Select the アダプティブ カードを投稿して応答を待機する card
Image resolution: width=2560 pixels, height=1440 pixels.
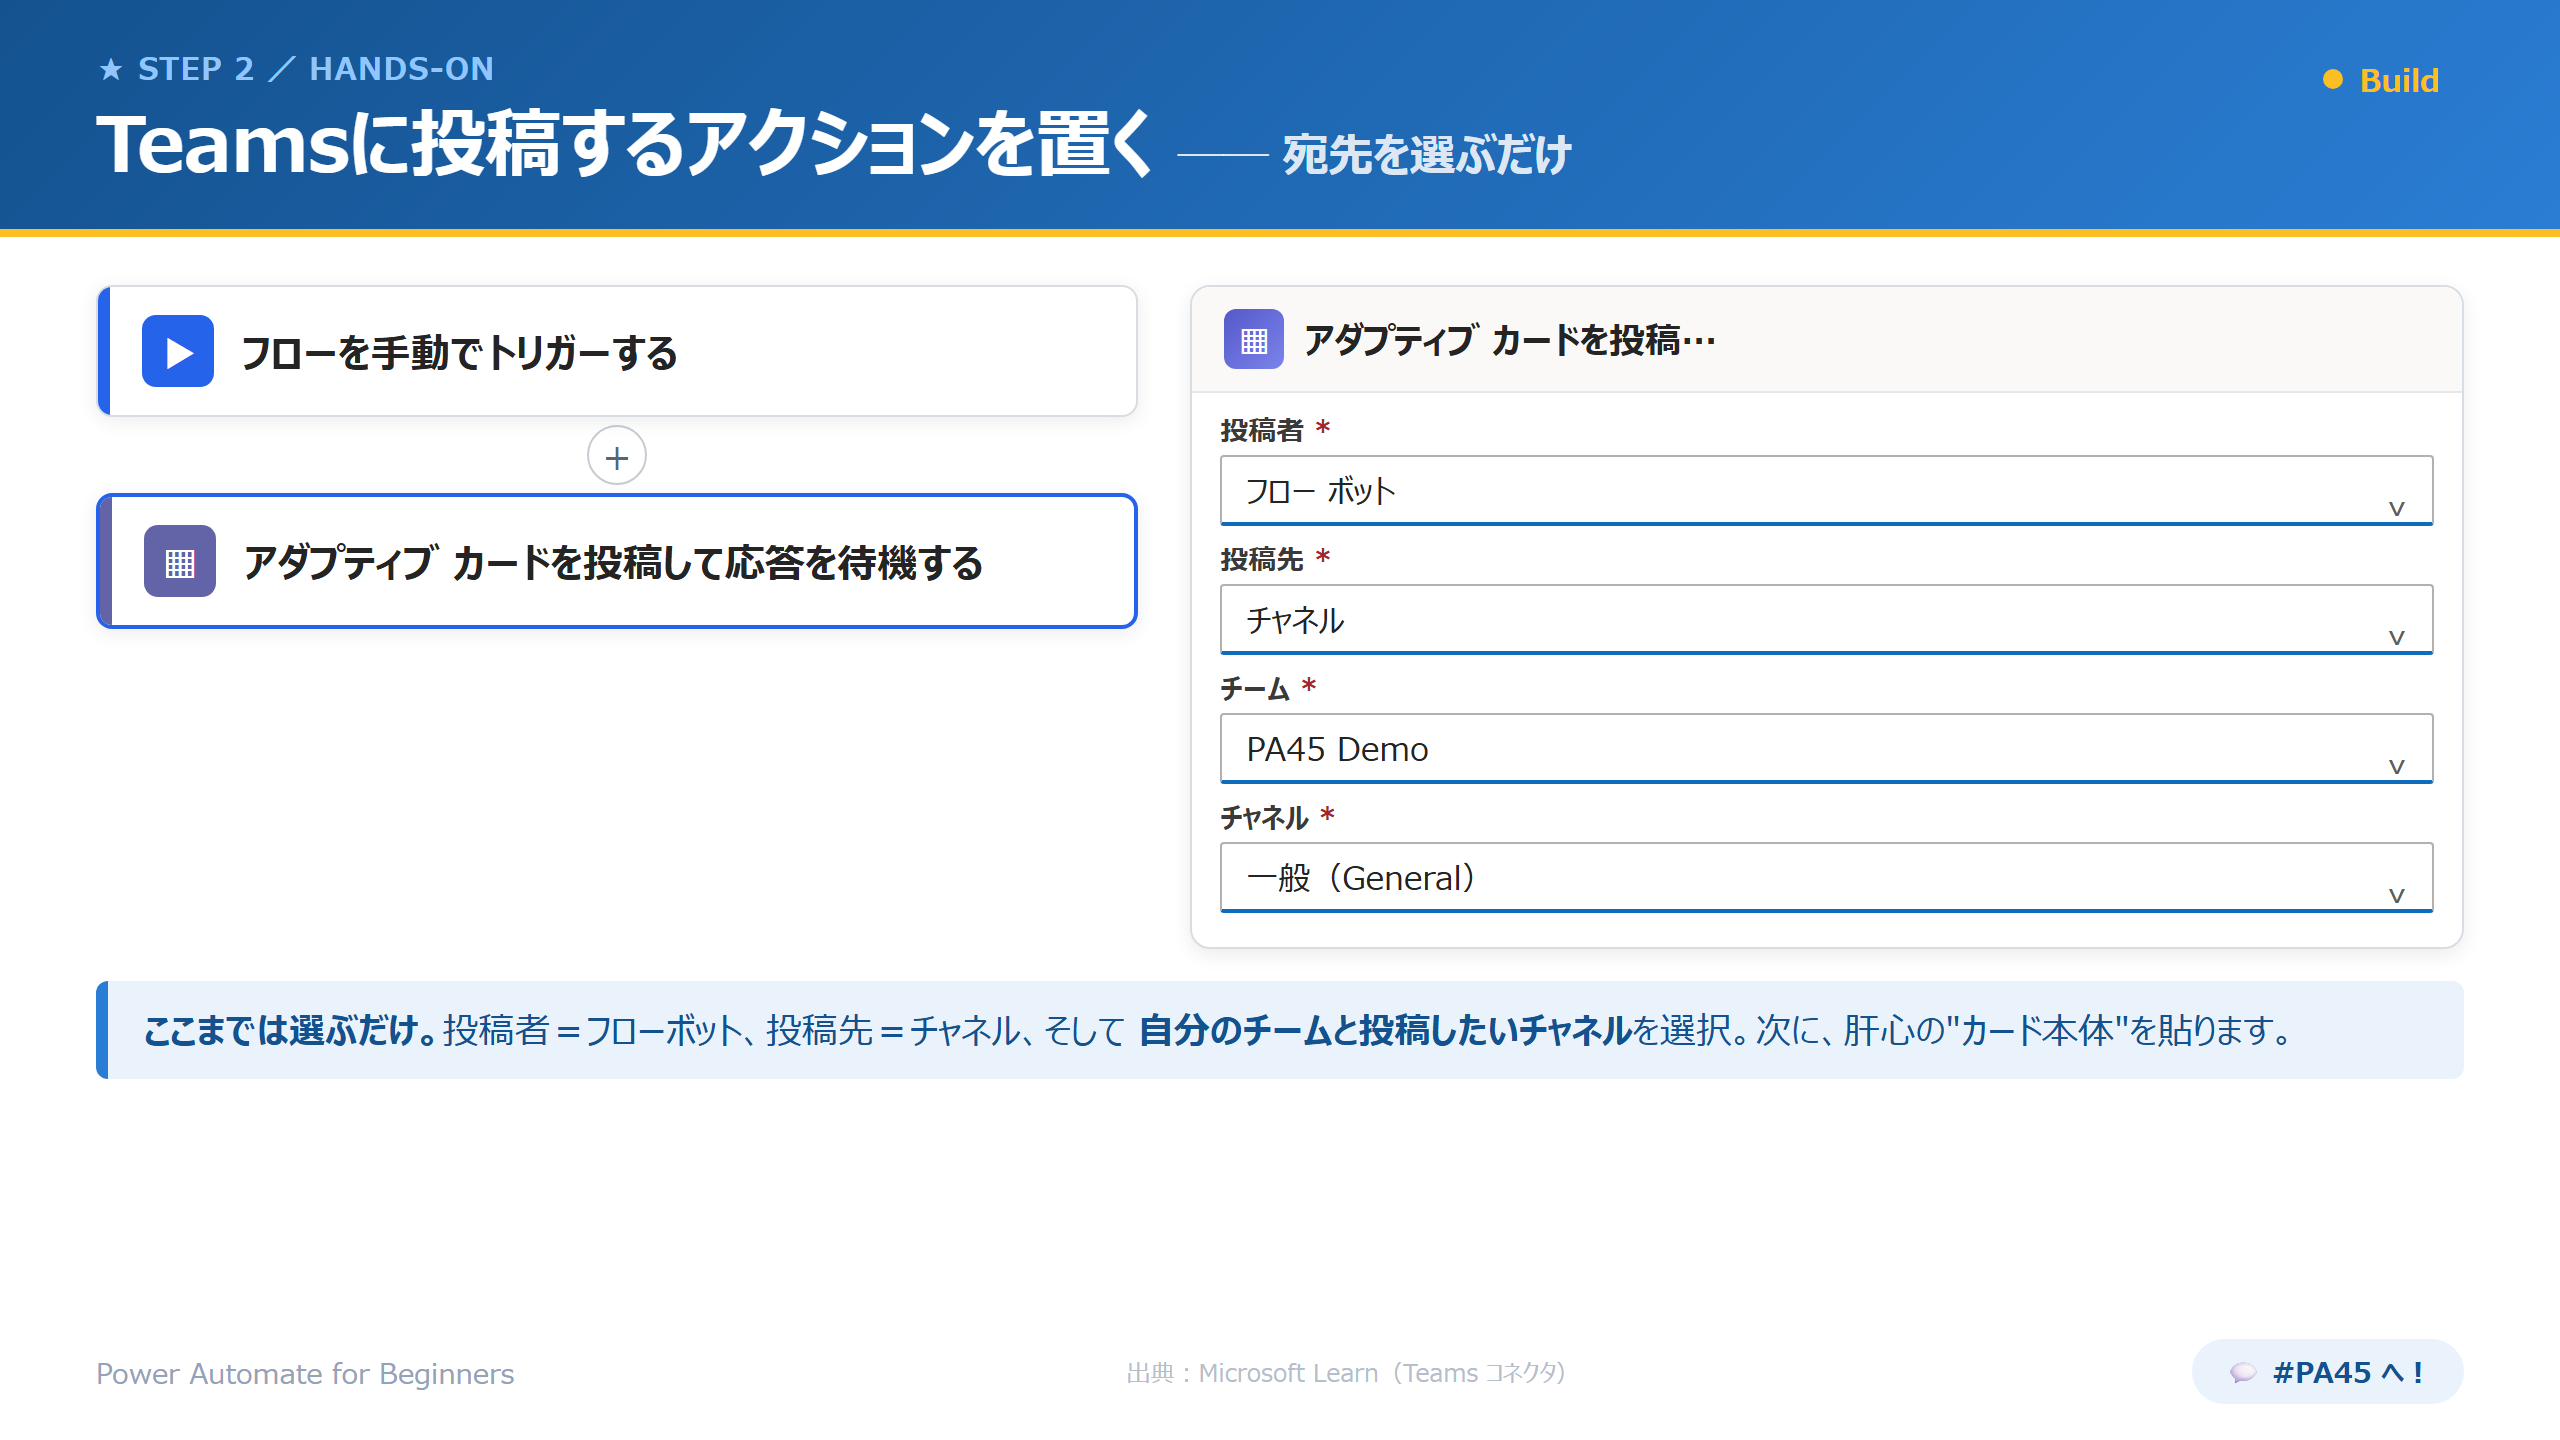click(617, 561)
